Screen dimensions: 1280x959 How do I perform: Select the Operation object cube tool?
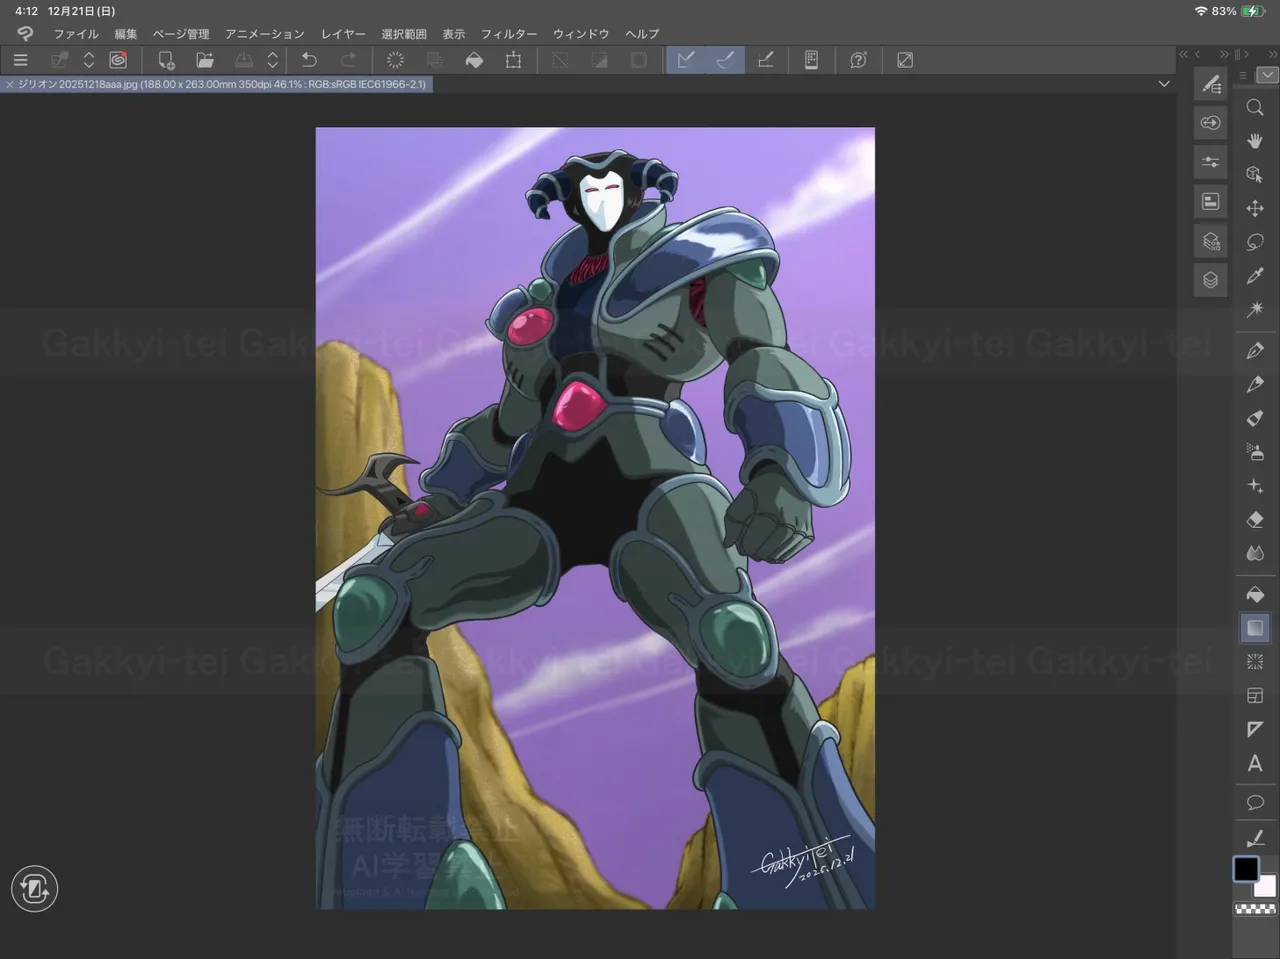click(x=1255, y=175)
